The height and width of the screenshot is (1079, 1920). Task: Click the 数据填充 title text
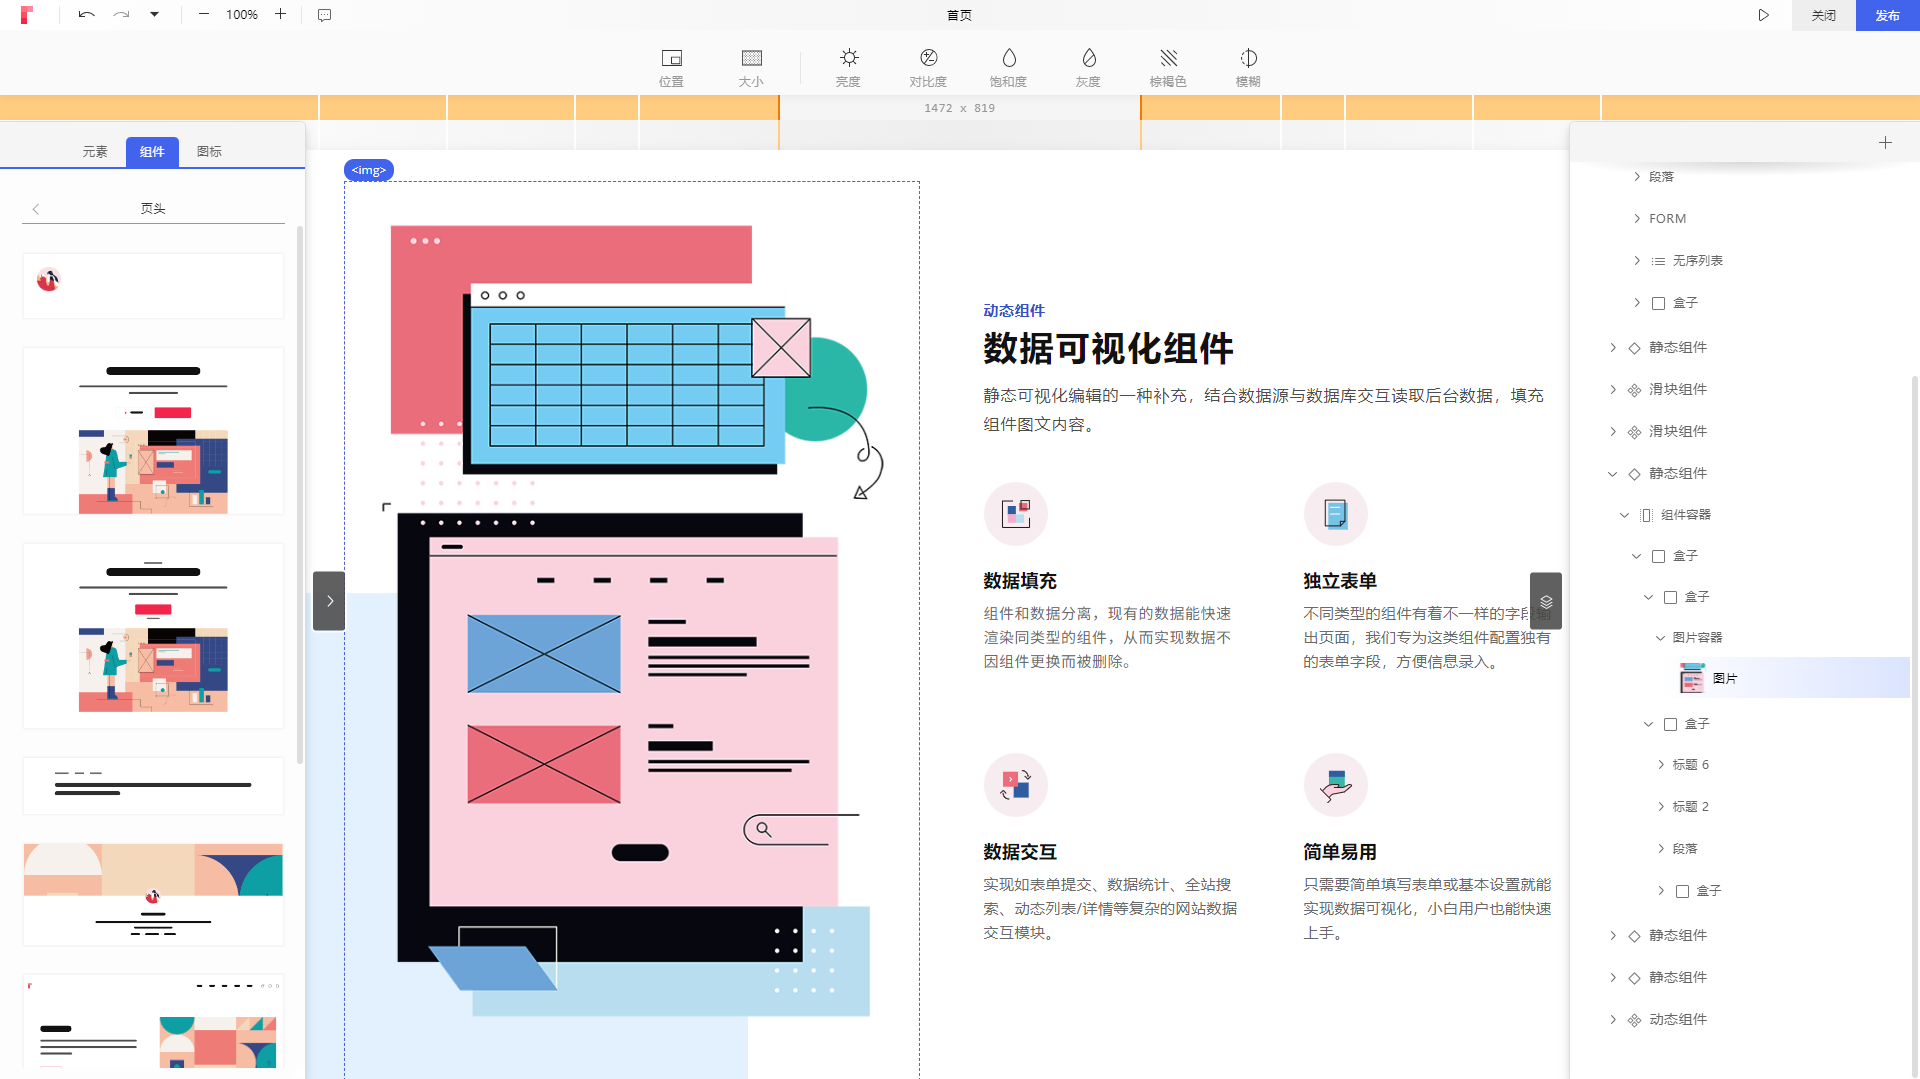pos(1020,581)
